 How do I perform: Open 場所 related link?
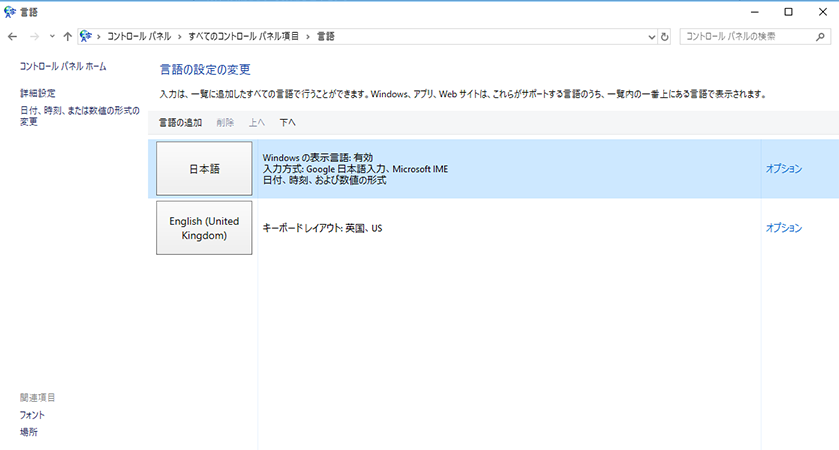29,432
